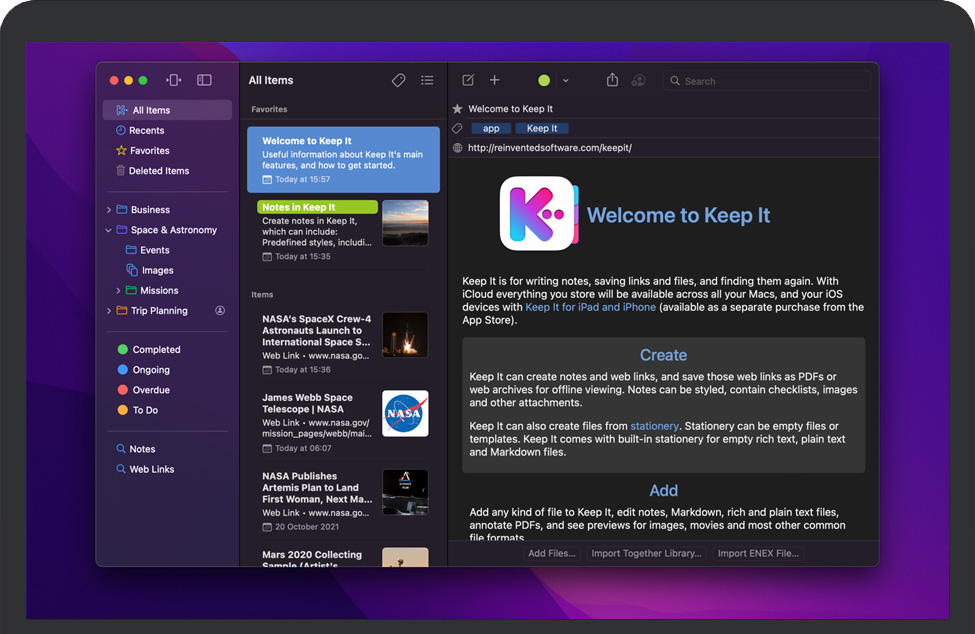Open the tag filter icon above list
The image size is (975, 634).
[x=398, y=80]
